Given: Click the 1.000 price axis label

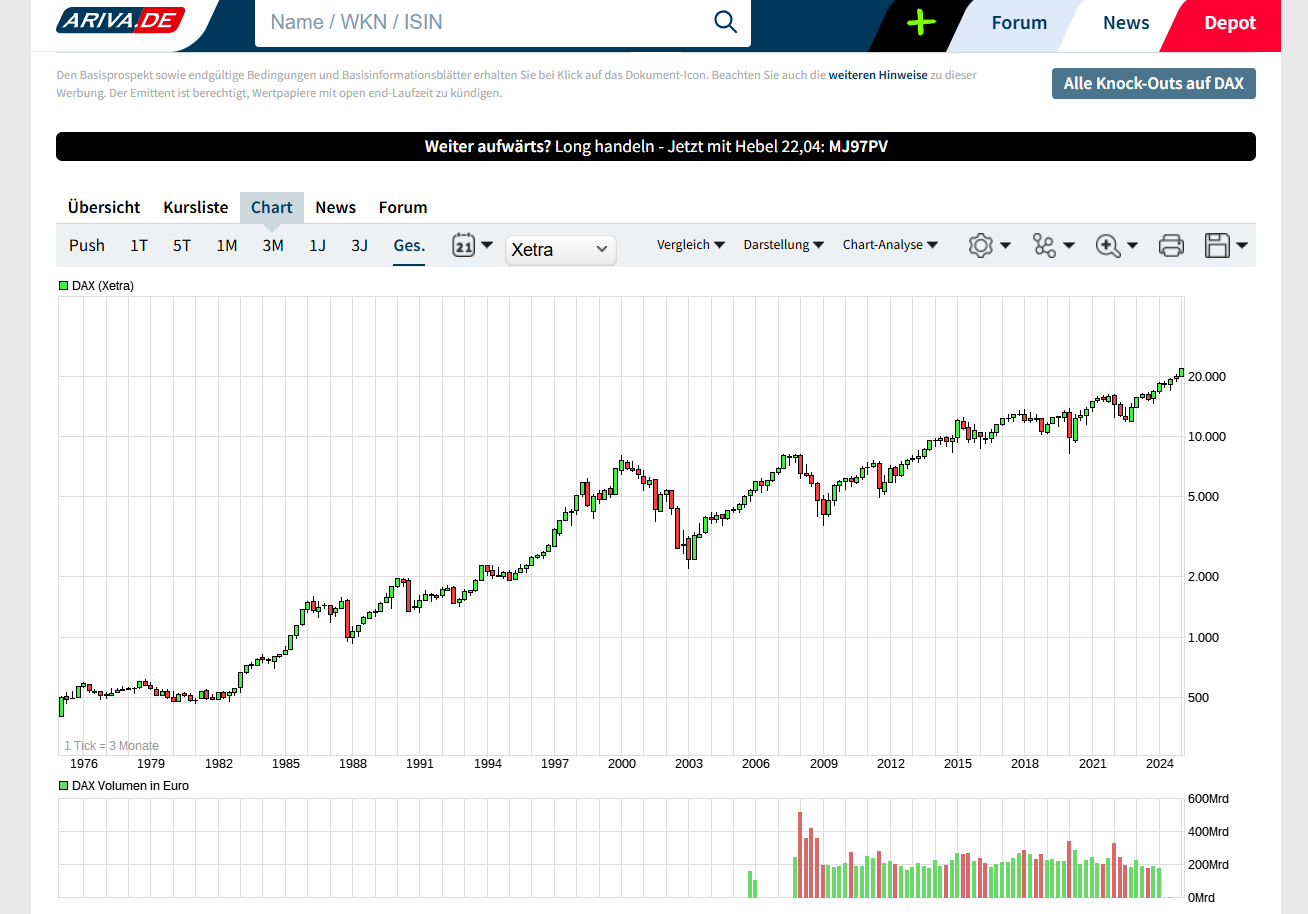Looking at the screenshot, I should point(1203,638).
